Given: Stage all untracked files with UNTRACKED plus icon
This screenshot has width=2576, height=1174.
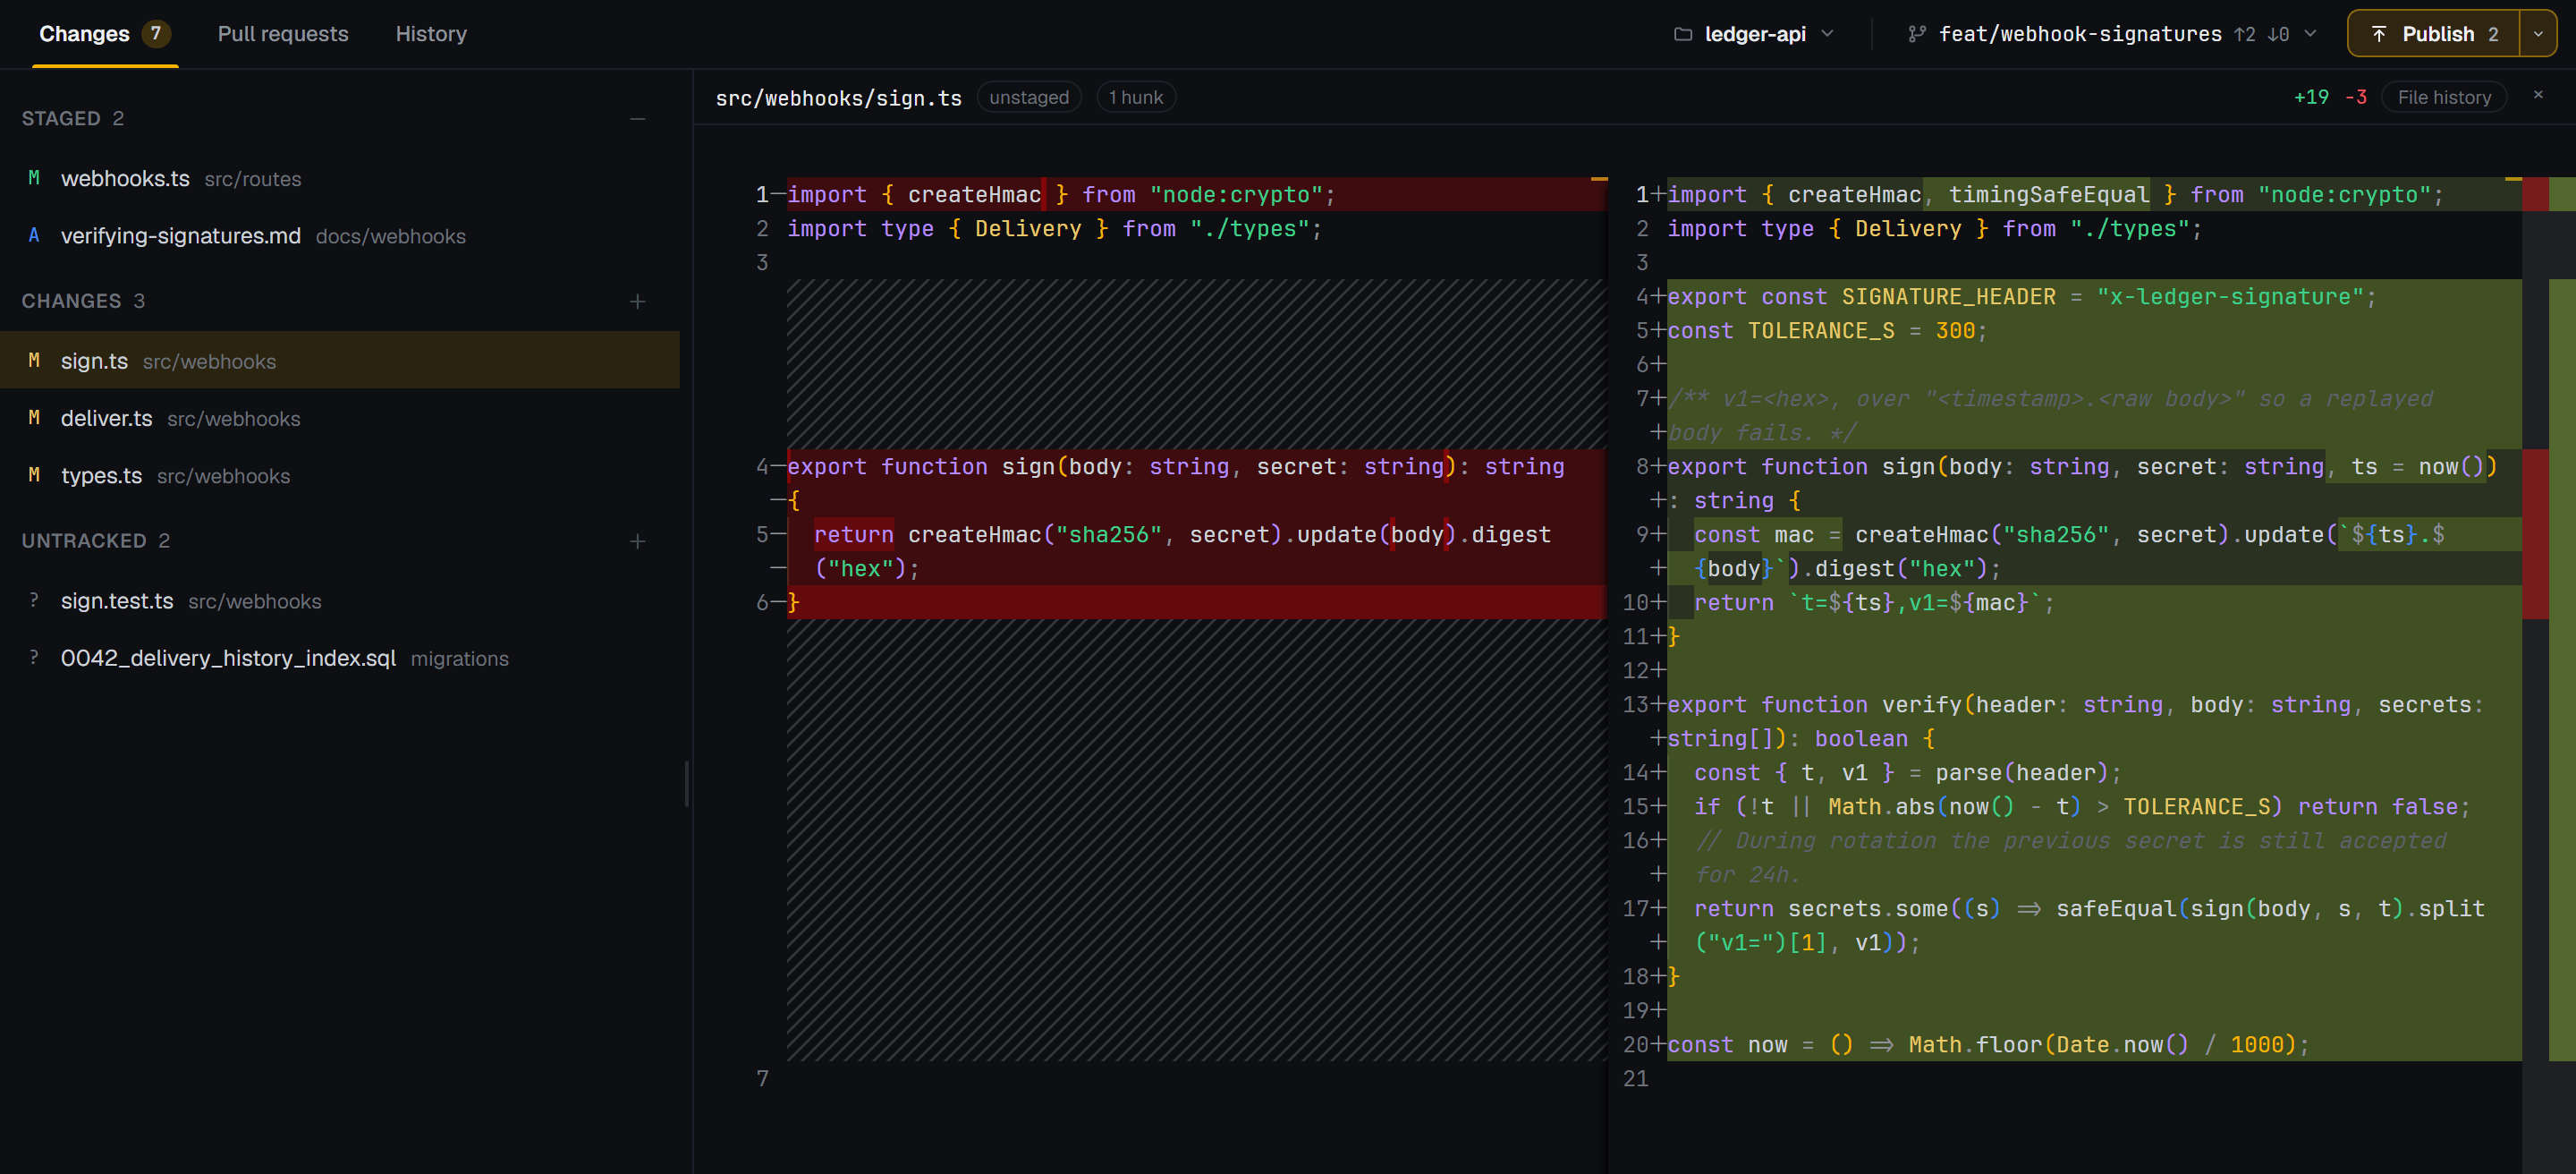Looking at the screenshot, I should tap(637, 541).
